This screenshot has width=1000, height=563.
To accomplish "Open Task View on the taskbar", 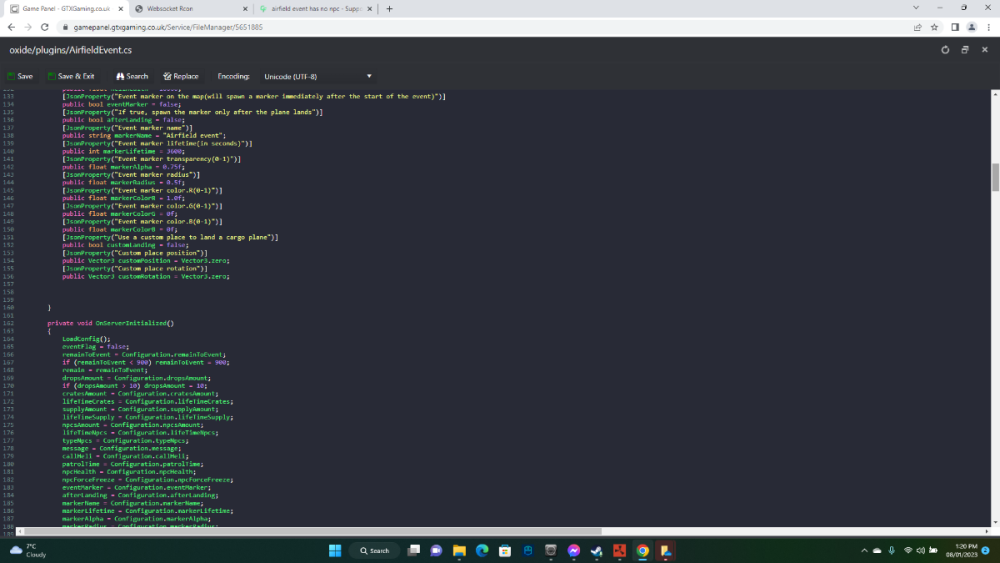I will tap(414, 551).
